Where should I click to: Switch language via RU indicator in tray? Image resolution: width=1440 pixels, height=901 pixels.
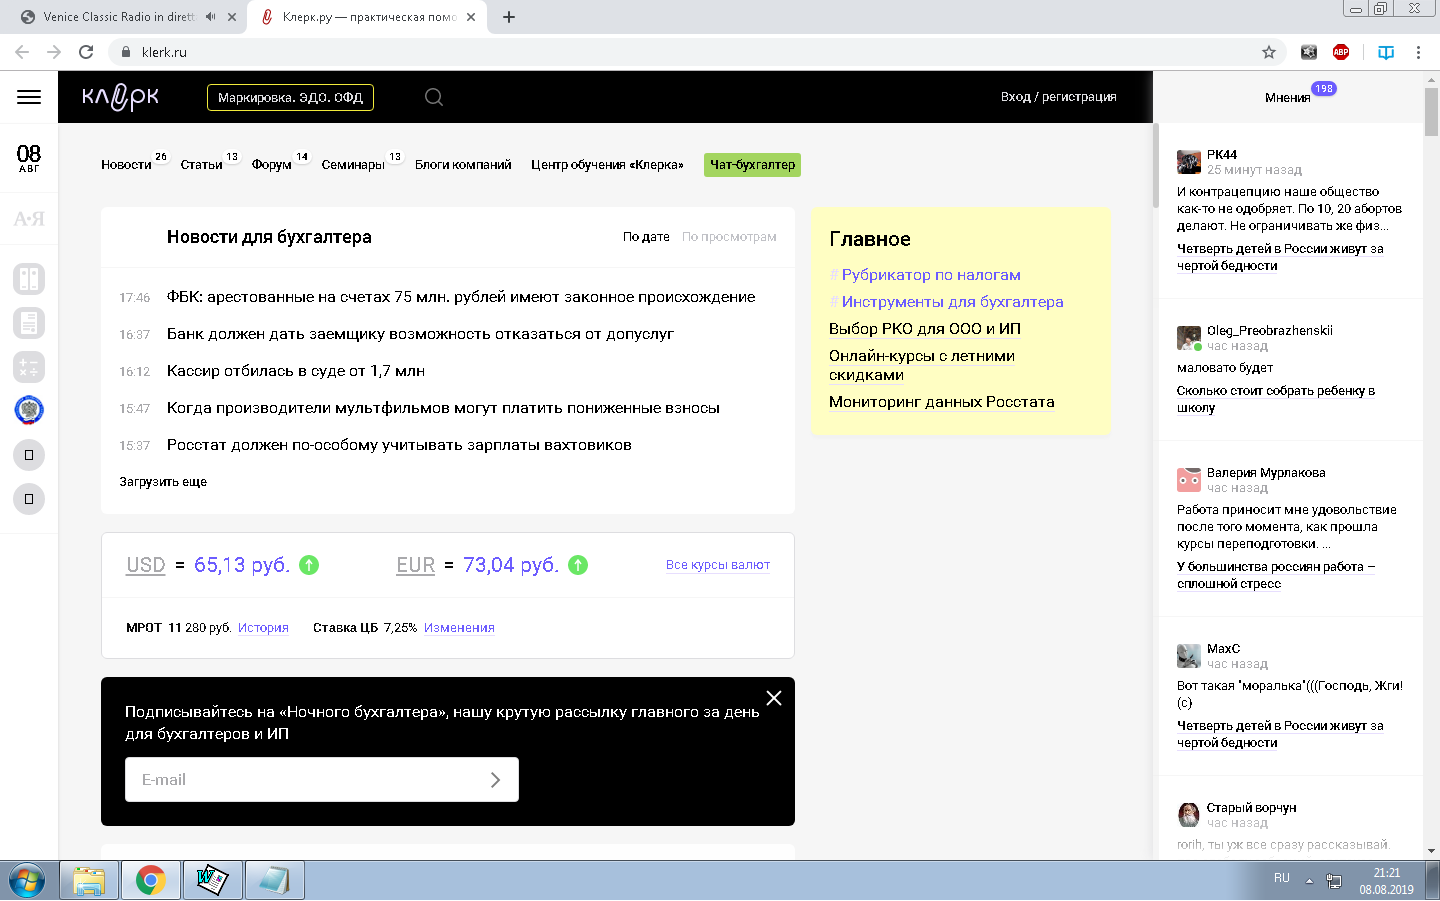tap(1282, 878)
